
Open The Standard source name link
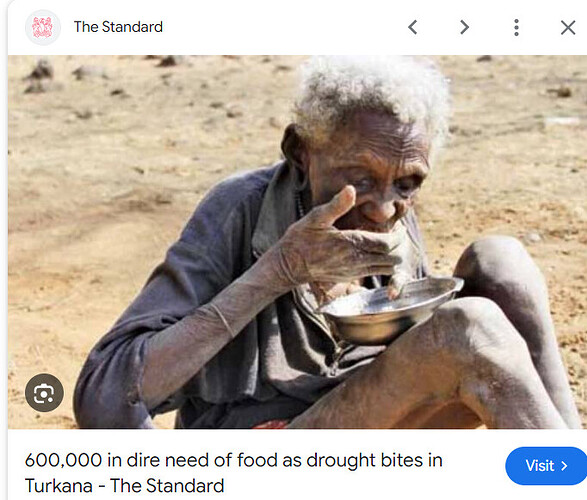[x=118, y=27]
